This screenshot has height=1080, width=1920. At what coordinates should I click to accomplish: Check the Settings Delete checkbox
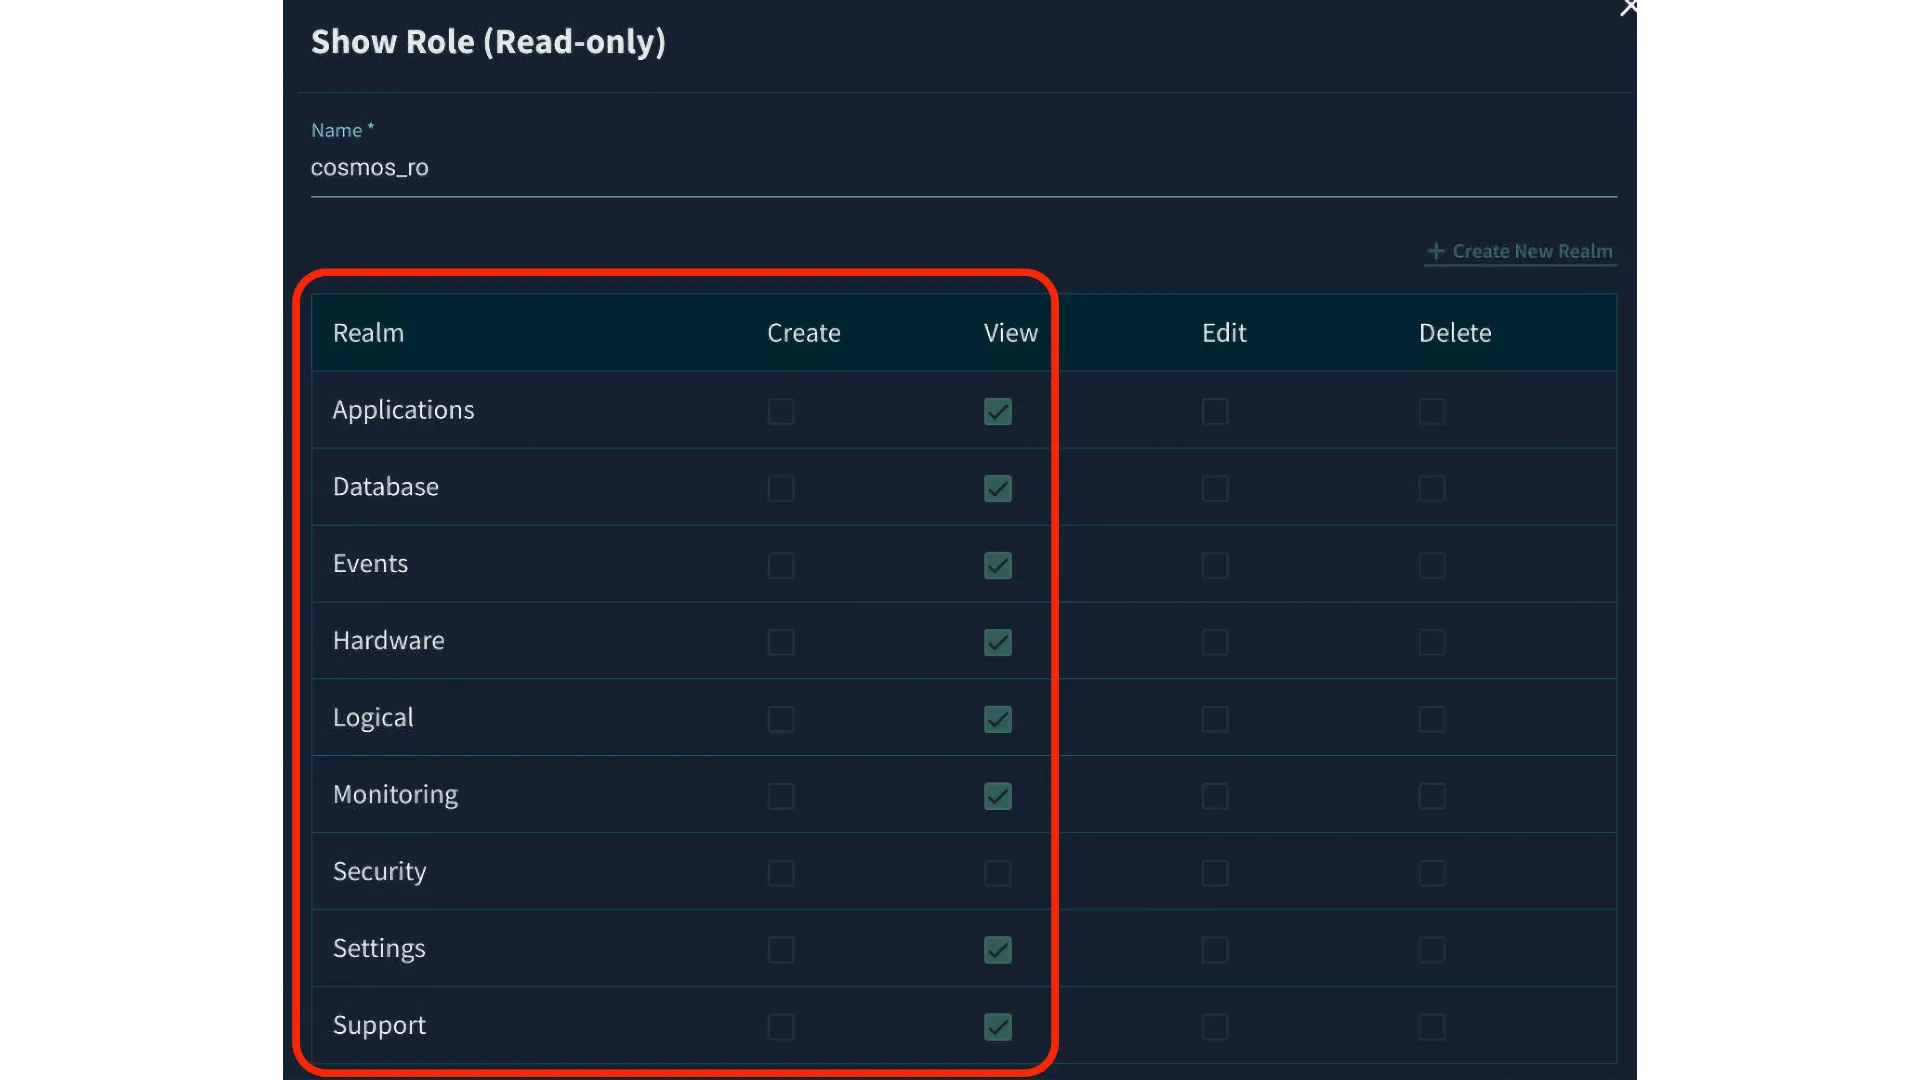(1432, 950)
